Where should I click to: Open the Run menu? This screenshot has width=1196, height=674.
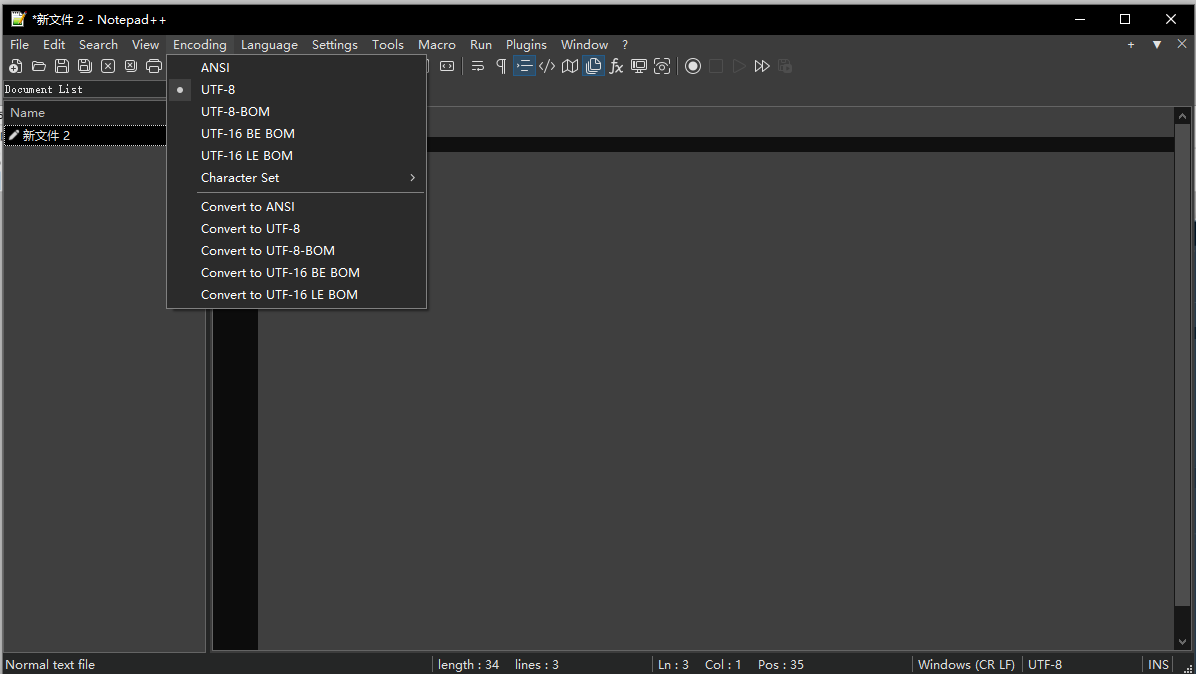point(481,44)
